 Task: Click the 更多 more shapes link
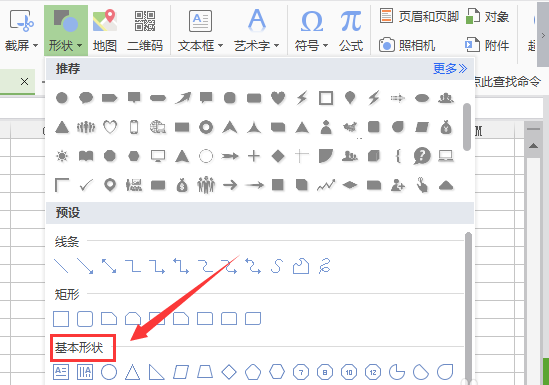tap(450, 68)
